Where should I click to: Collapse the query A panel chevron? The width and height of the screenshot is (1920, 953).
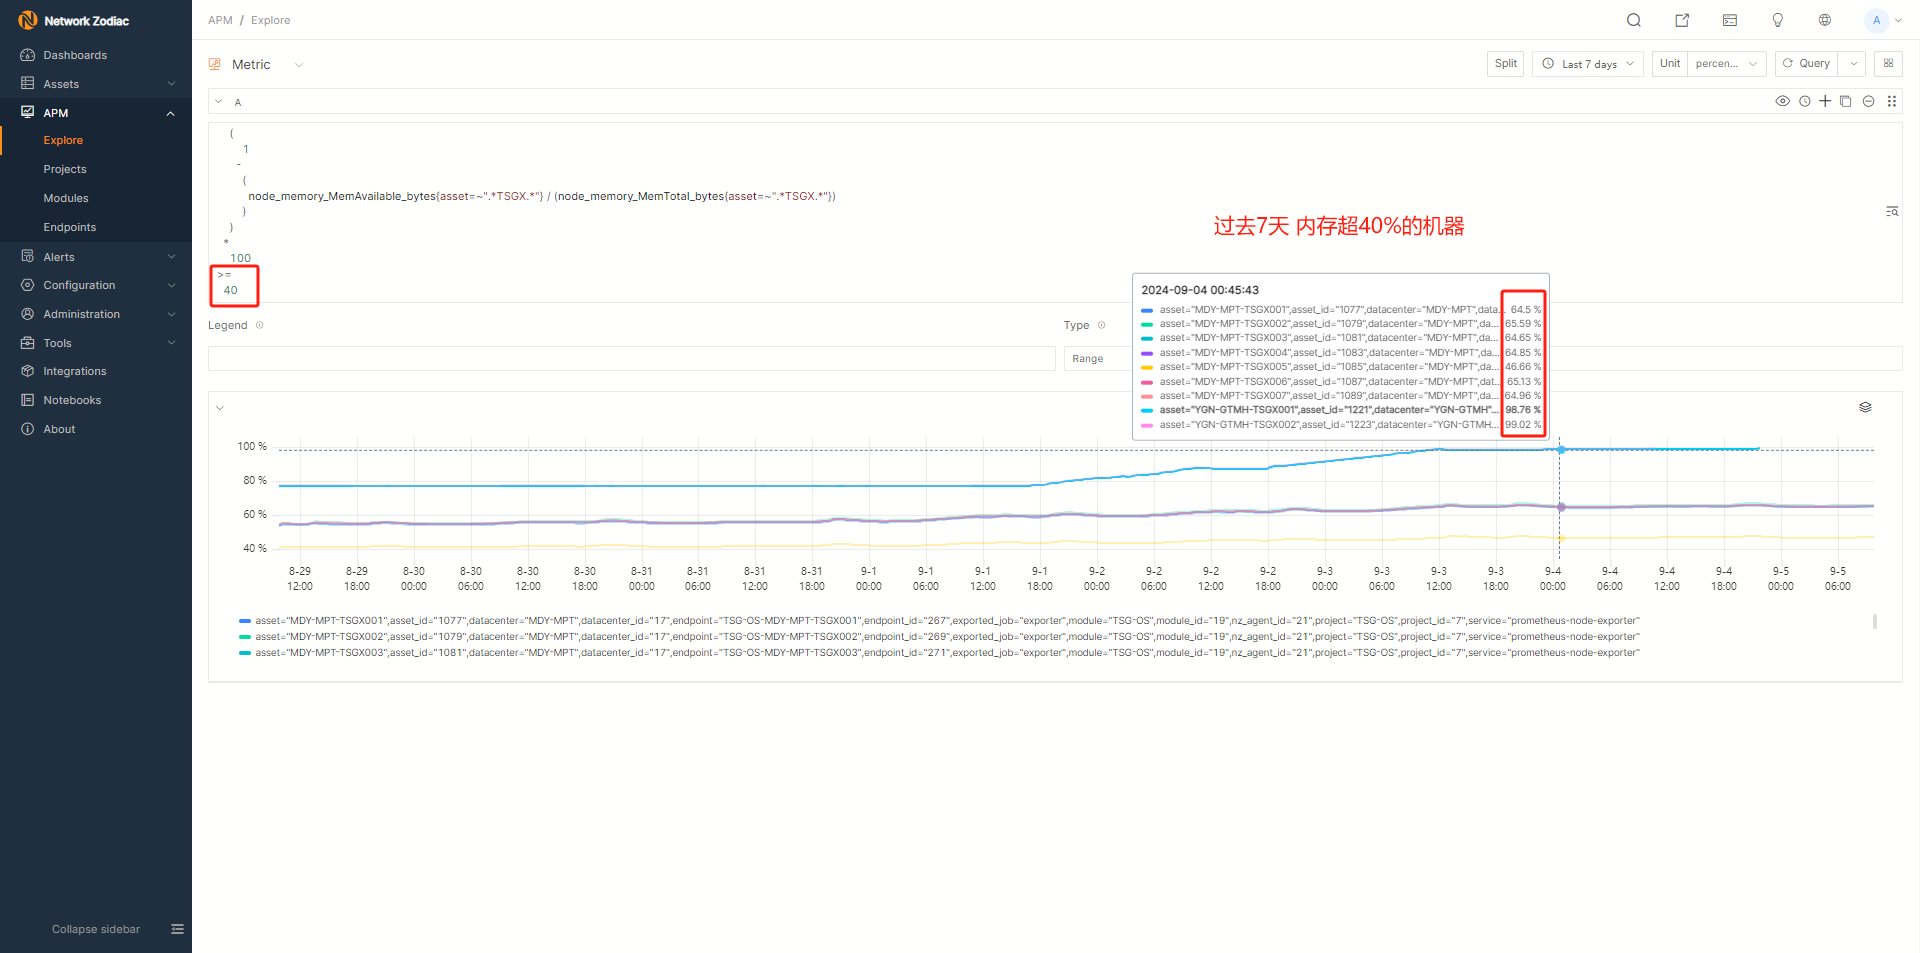[219, 102]
